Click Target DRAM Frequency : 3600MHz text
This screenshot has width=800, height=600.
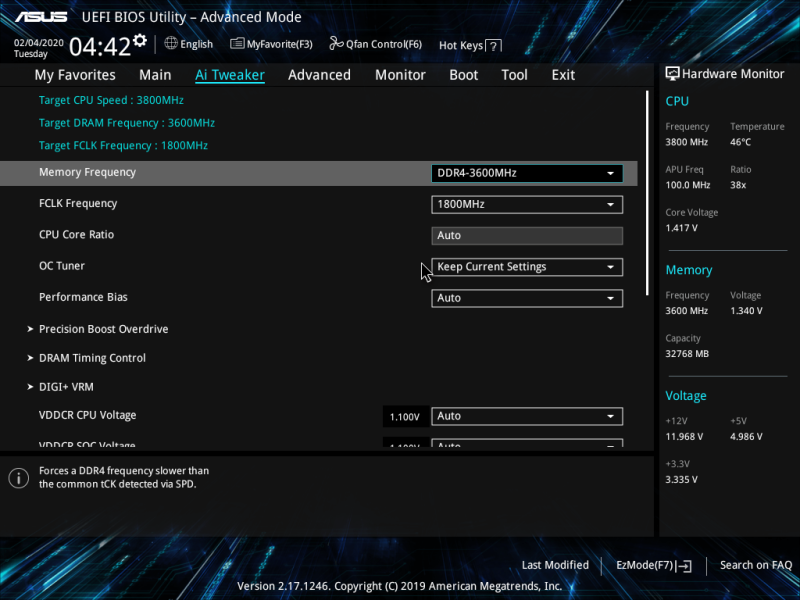(x=127, y=123)
